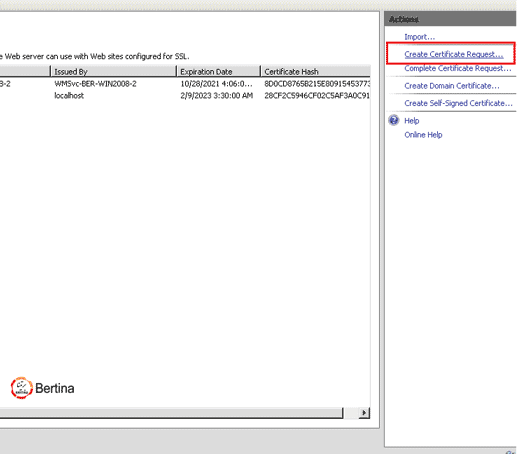Open Create Certificate Request…
The height and width of the screenshot is (454, 518).
(454, 54)
